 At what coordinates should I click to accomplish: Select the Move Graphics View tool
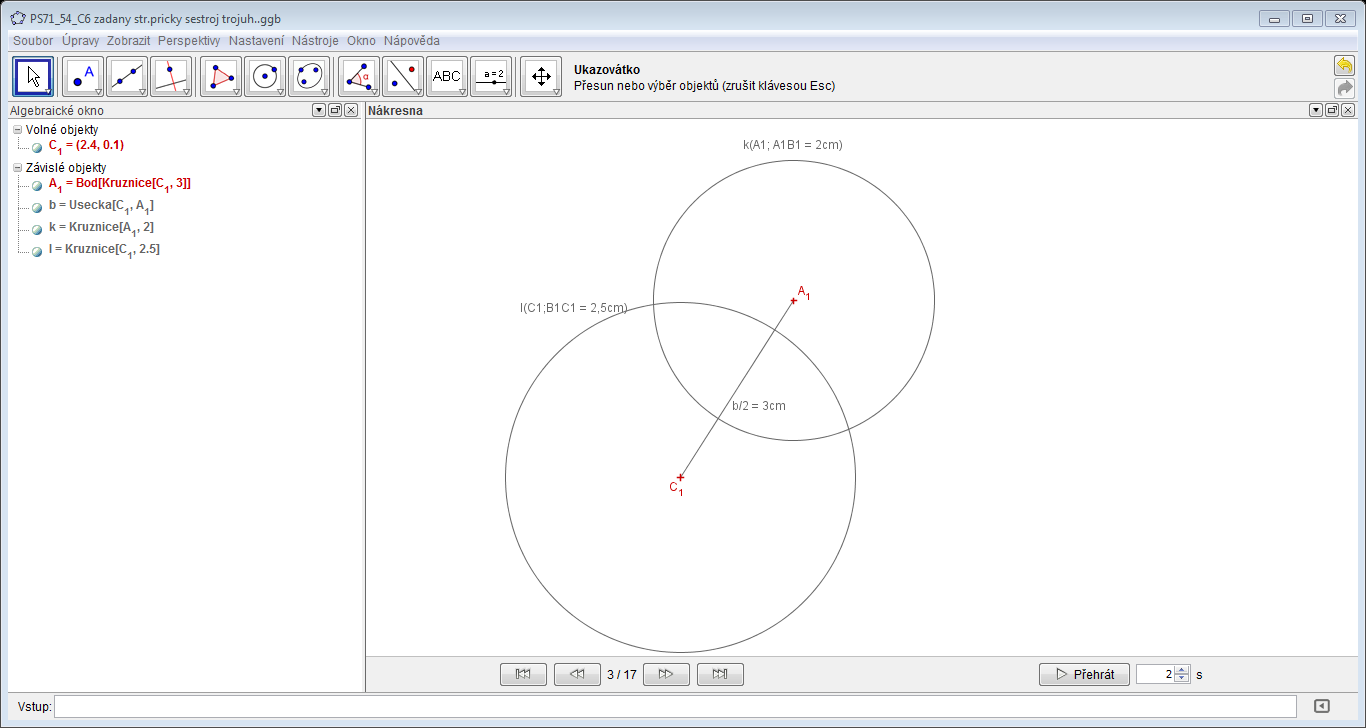pos(541,76)
